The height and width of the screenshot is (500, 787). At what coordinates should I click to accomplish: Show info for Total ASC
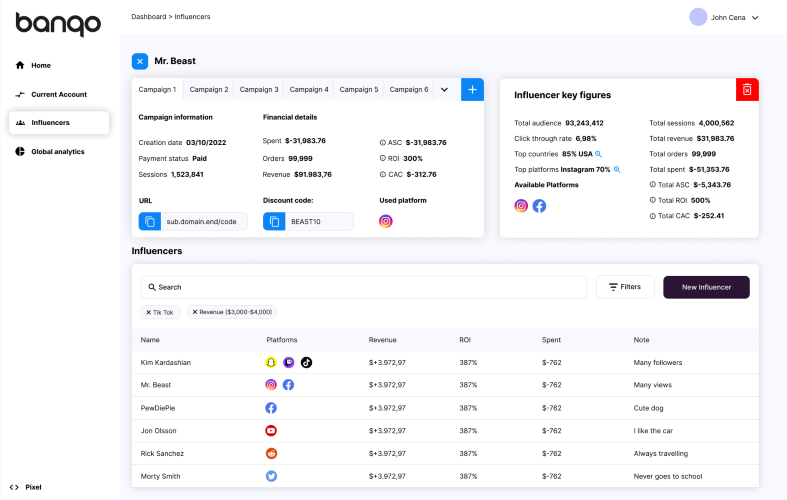(x=652, y=185)
